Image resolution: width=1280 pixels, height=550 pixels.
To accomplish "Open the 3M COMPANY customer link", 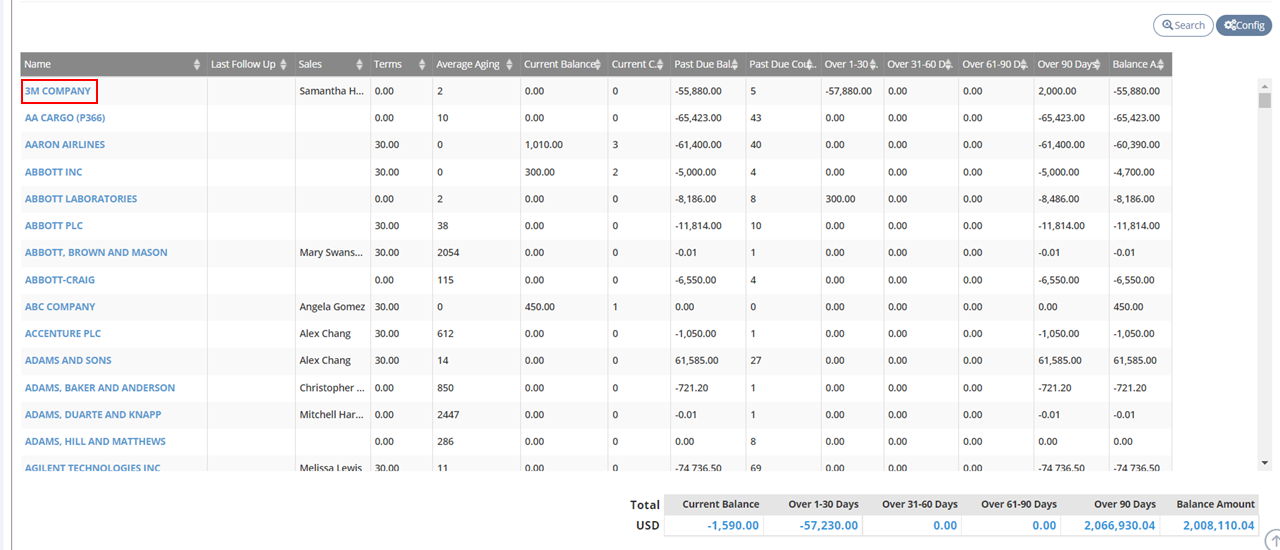I will click(x=58, y=91).
